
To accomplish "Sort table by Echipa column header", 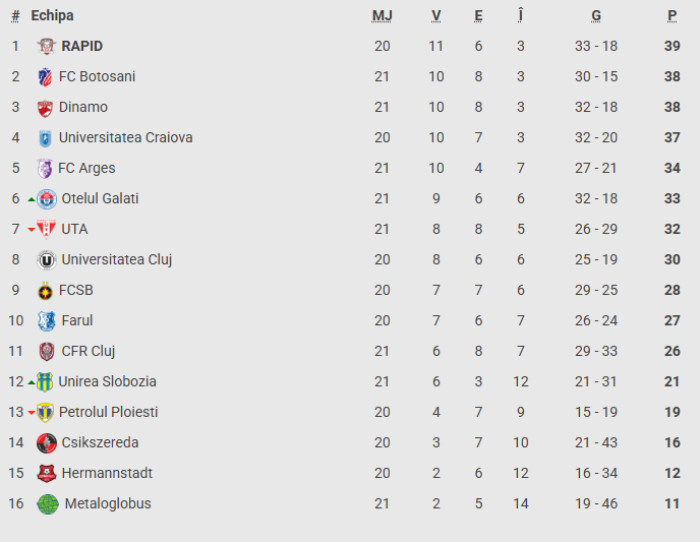I will (x=52, y=16).
